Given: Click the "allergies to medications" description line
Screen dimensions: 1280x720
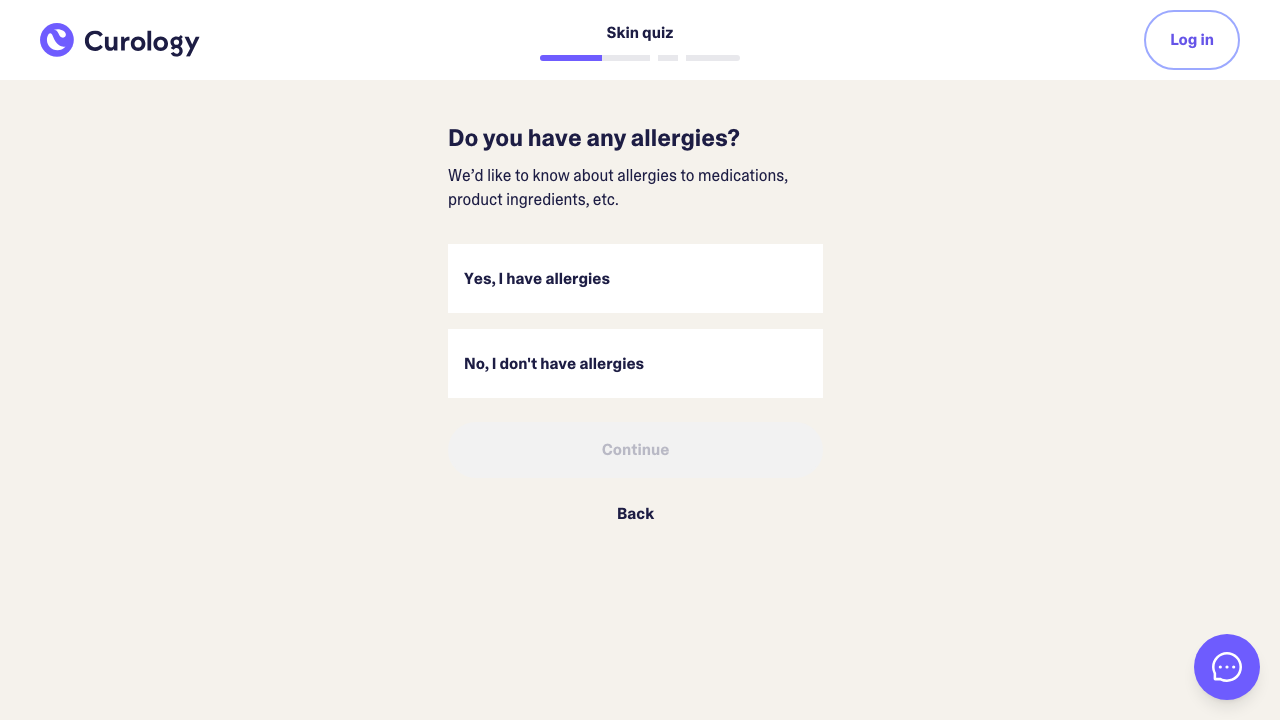Looking at the screenshot, I should 618,176.
